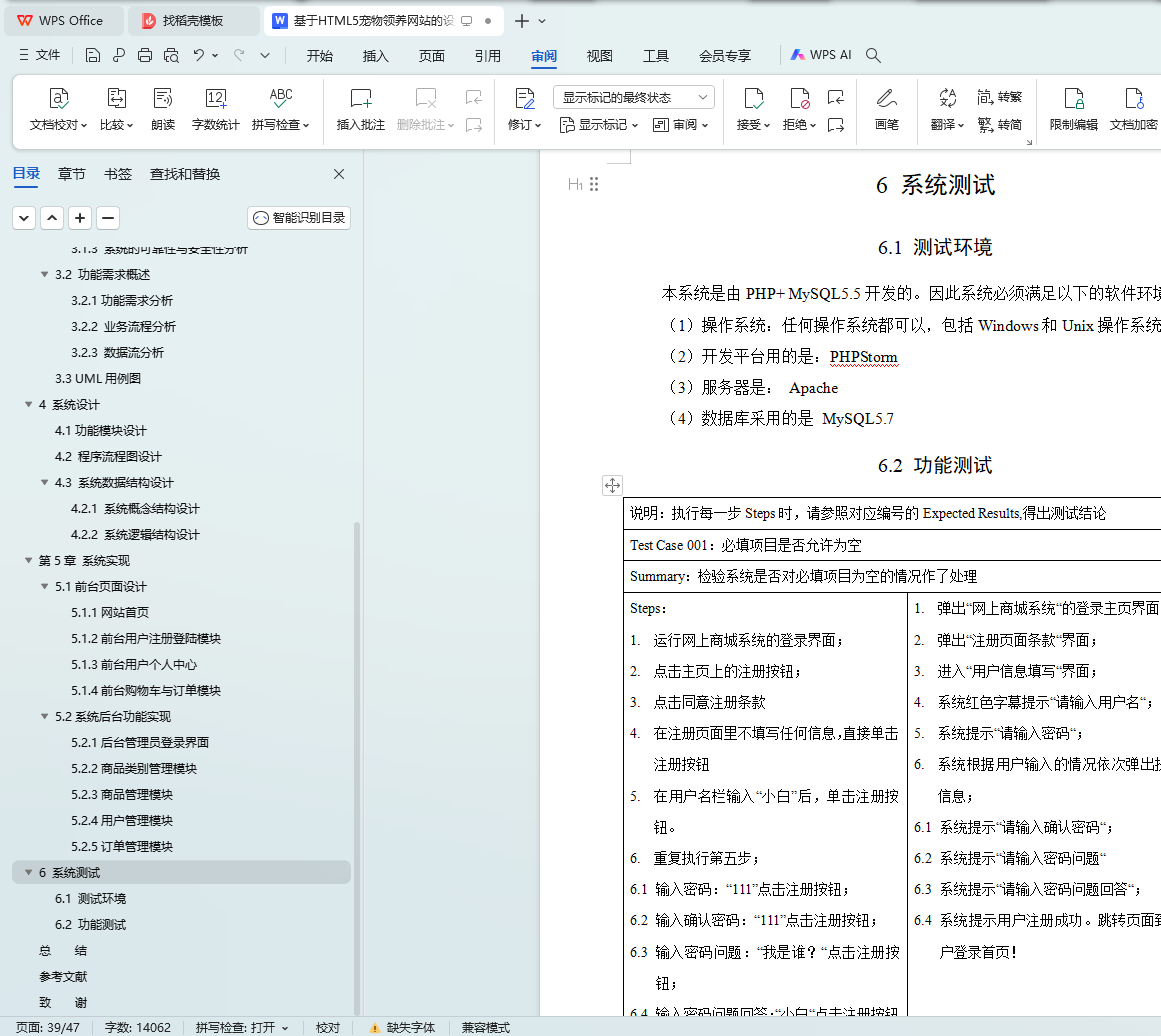The image size is (1161, 1036).
Task: Click the outline collapse up arrow button
Action: point(52,218)
